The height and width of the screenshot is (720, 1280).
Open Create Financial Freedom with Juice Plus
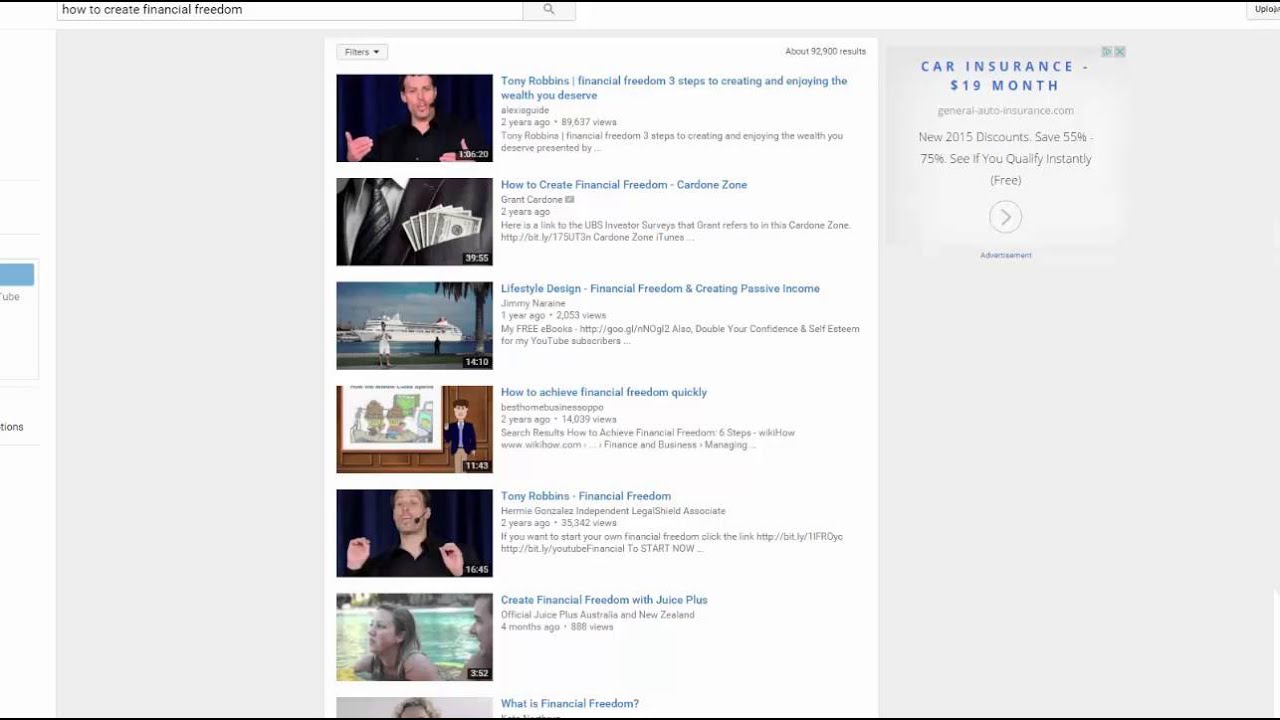point(604,601)
